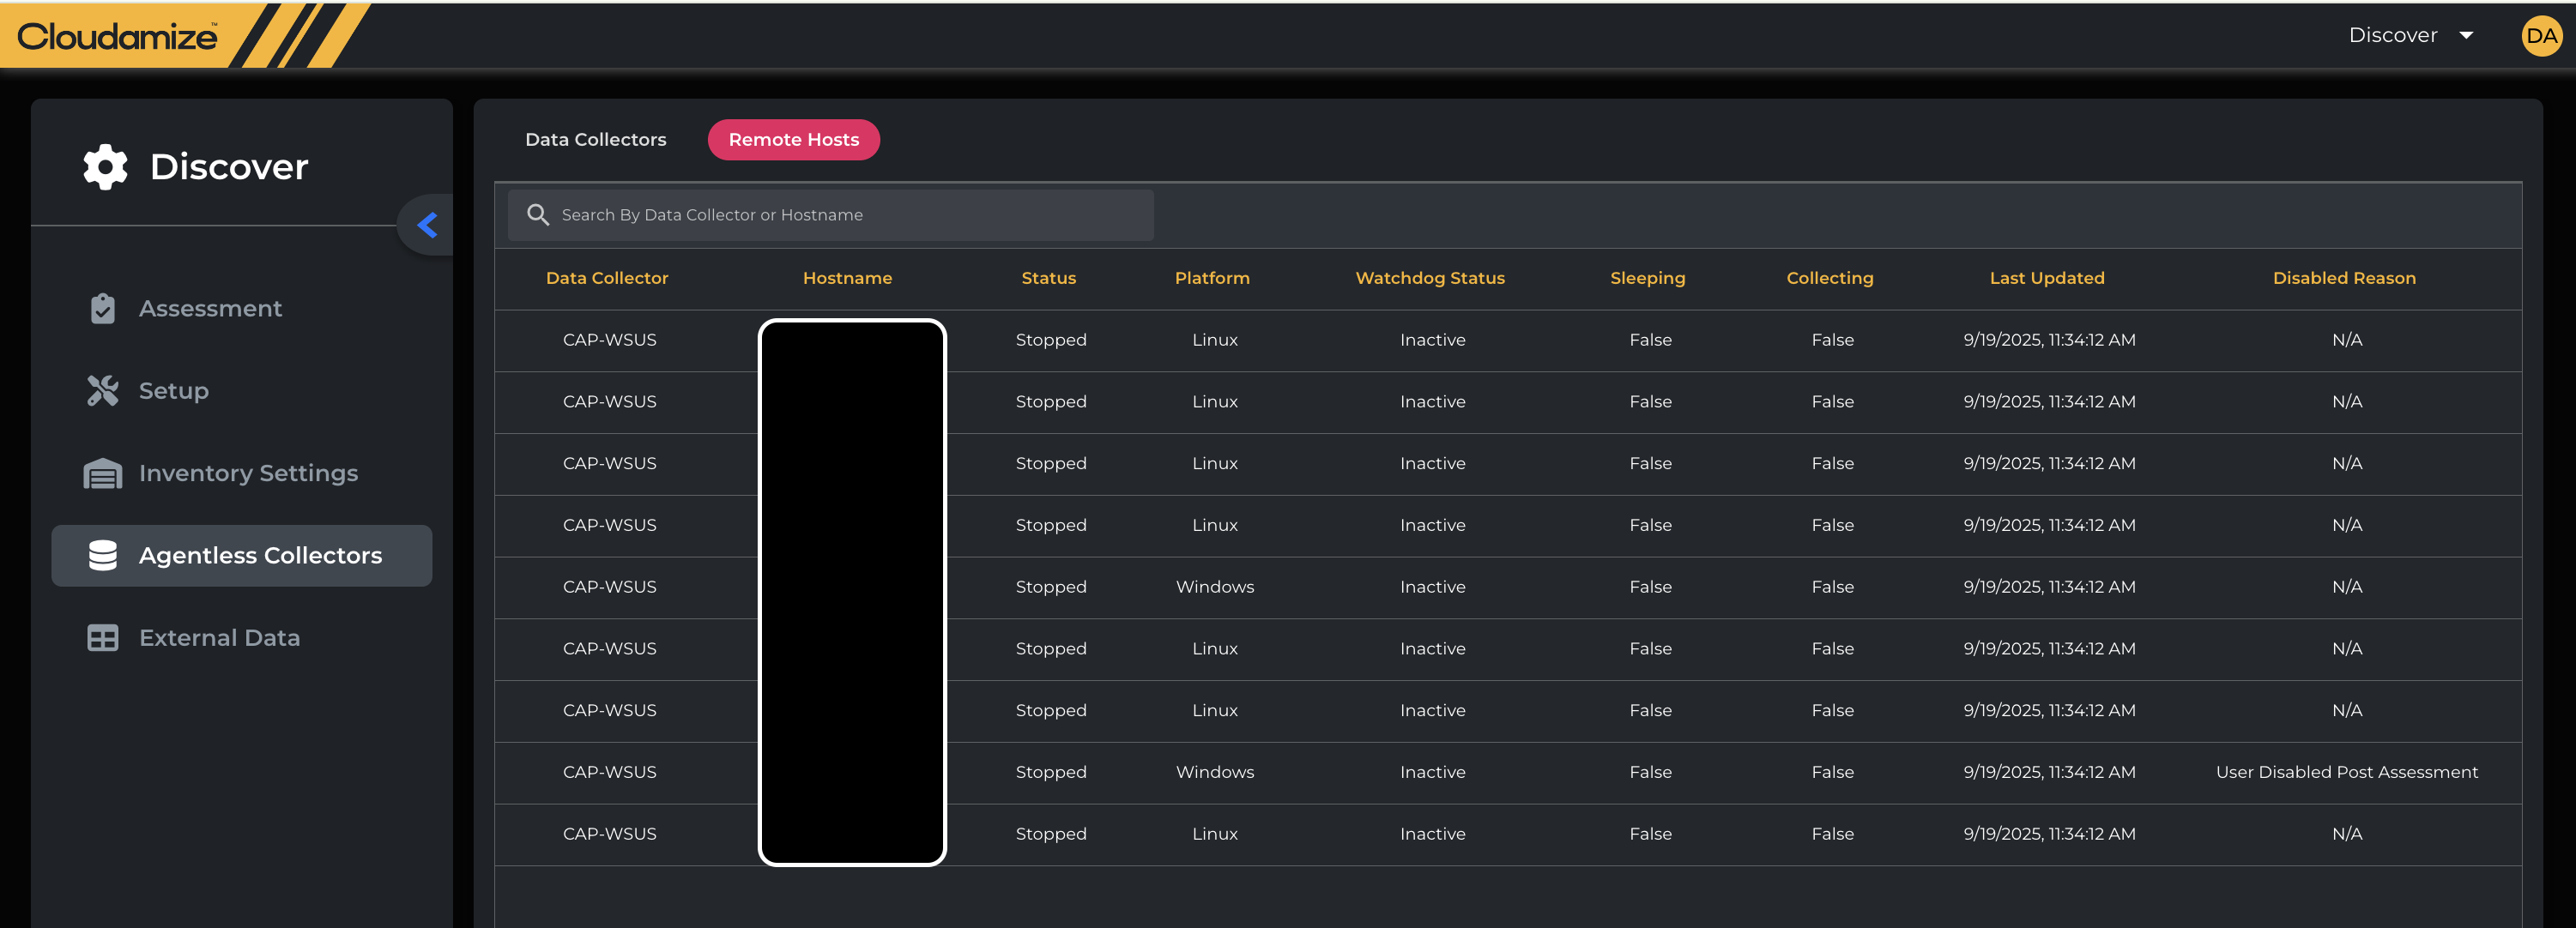Click the Assessment clipboard icon
The image size is (2576, 928).
102,308
